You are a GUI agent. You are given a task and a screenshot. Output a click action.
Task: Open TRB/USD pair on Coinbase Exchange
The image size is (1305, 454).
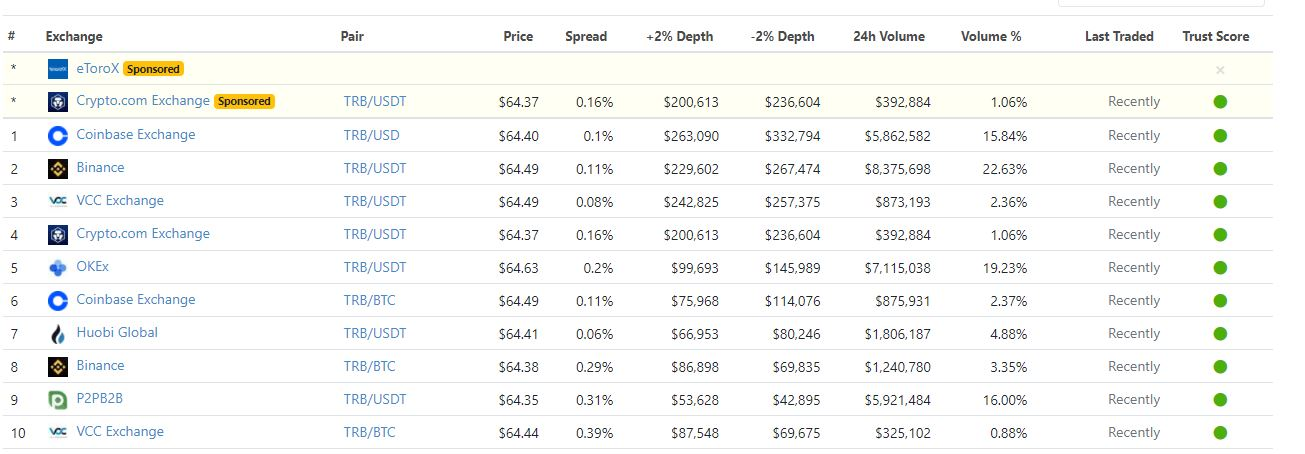pyautogui.click(x=371, y=135)
